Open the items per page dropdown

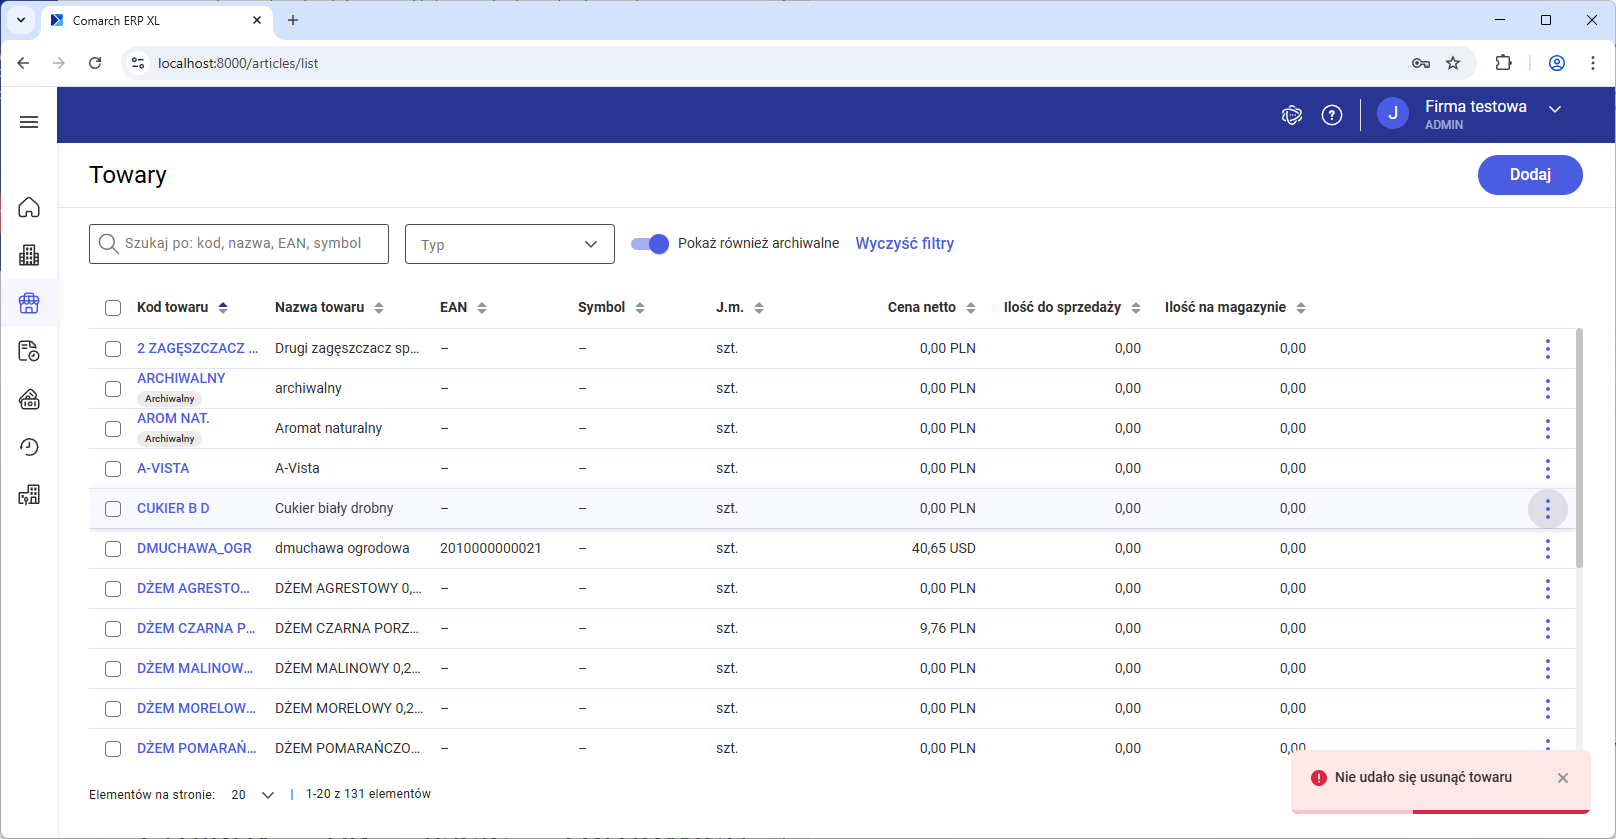tap(253, 795)
